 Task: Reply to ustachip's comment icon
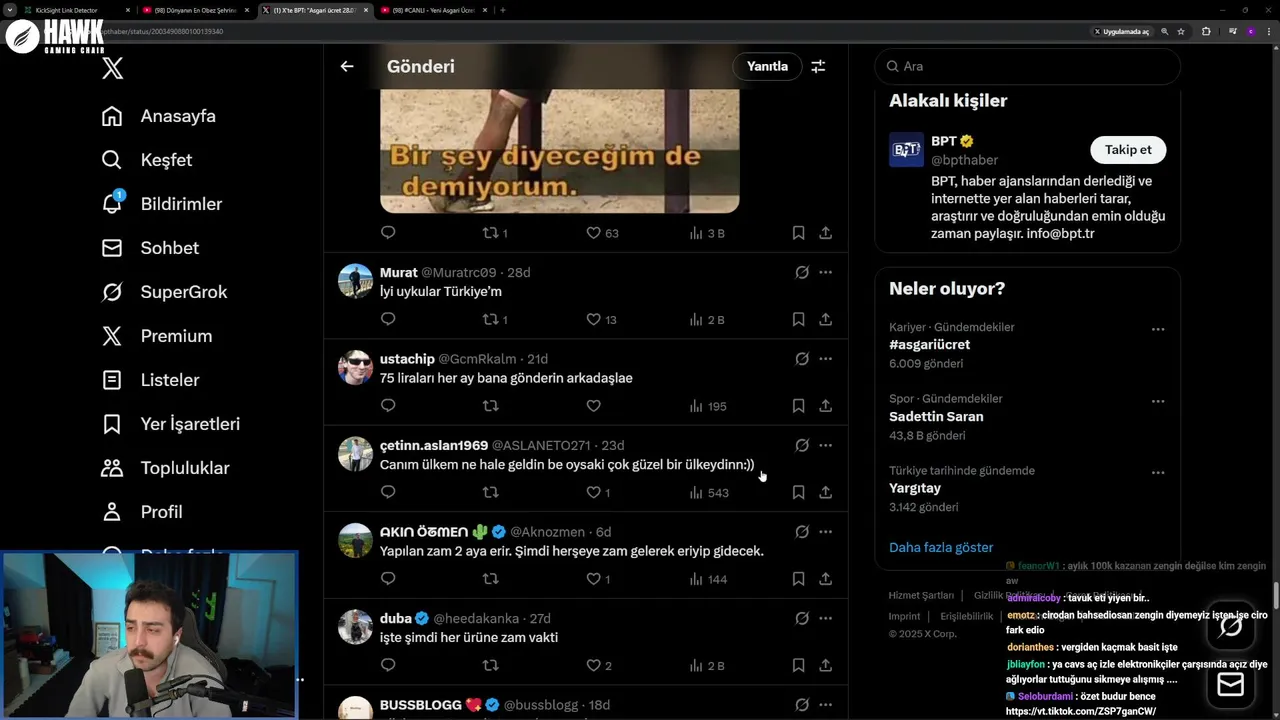click(x=388, y=406)
